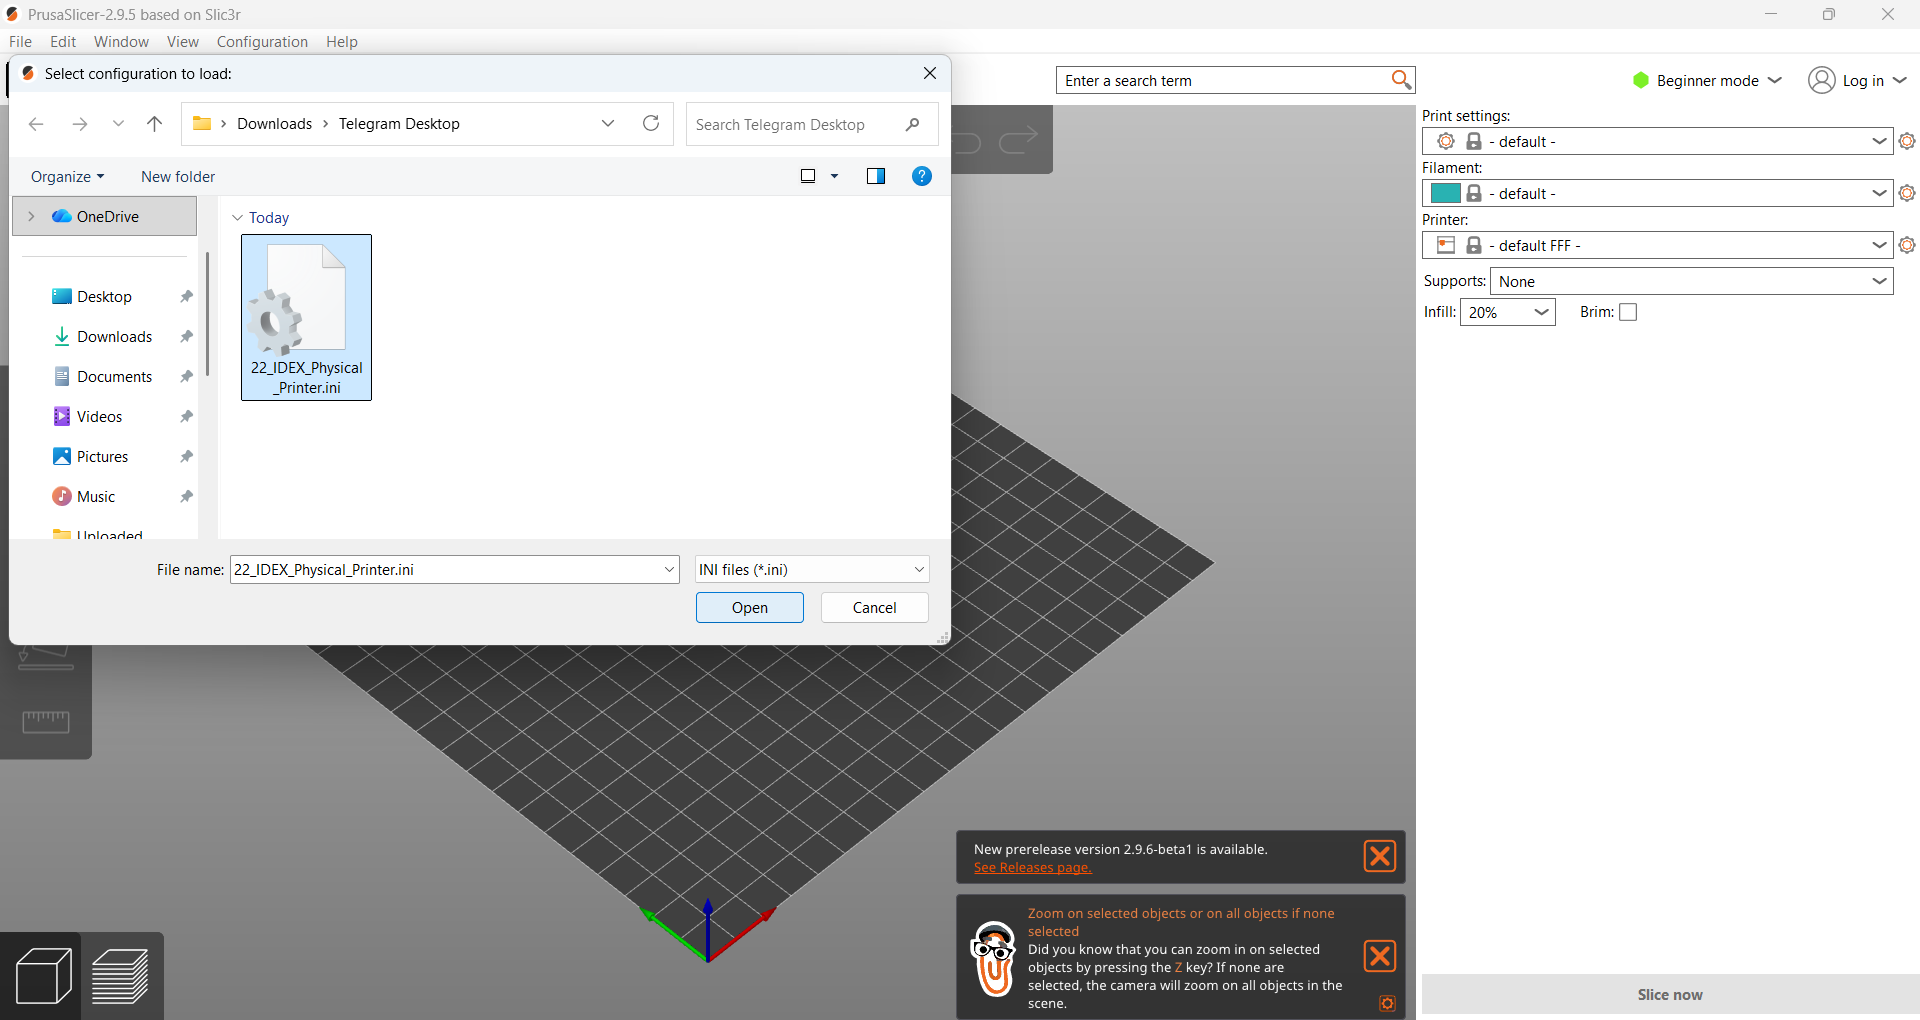Open the Log in account menu
Viewport: 1920px width, 1020px height.
pos(1858,80)
